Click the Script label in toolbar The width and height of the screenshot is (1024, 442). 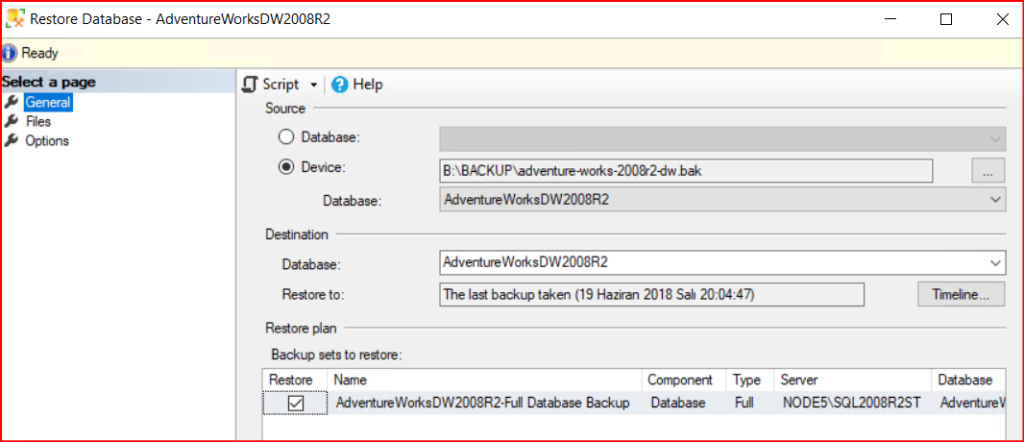281,84
